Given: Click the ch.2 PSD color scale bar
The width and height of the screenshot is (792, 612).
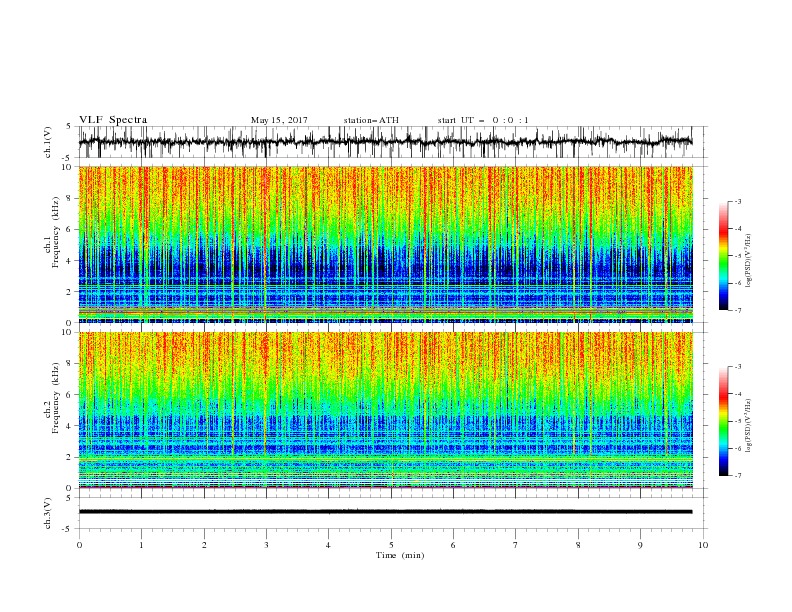Looking at the screenshot, I should tap(723, 421).
